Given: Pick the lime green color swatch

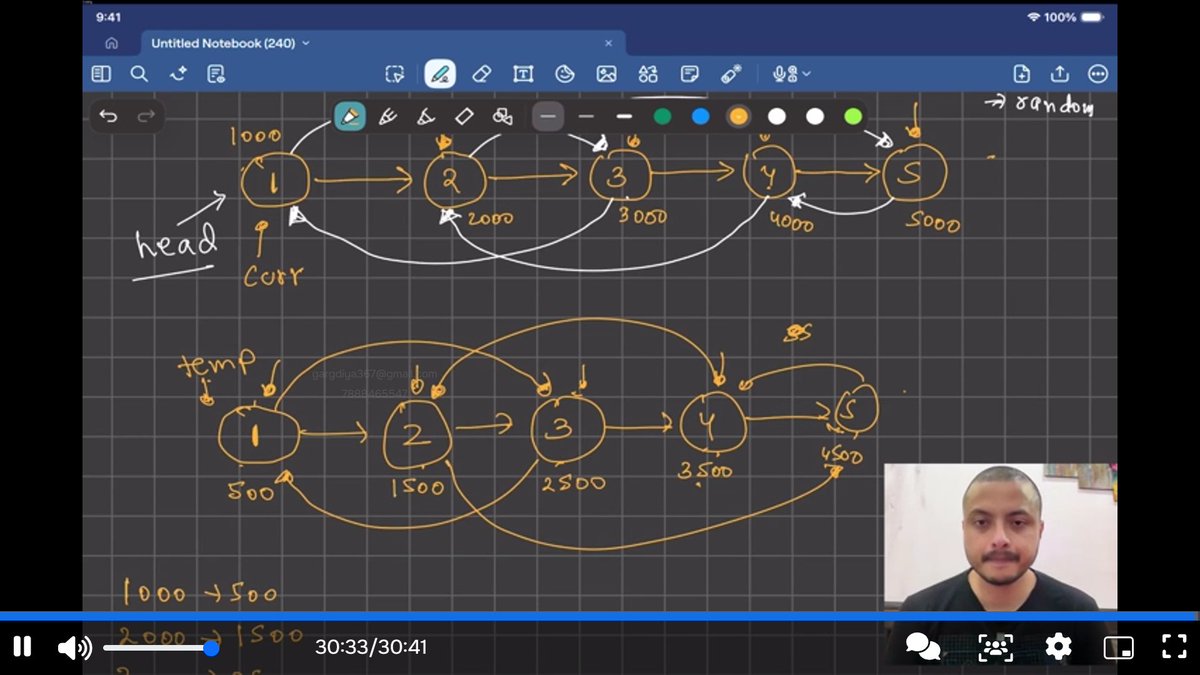Looking at the screenshot, I should (x=853, y=117).
